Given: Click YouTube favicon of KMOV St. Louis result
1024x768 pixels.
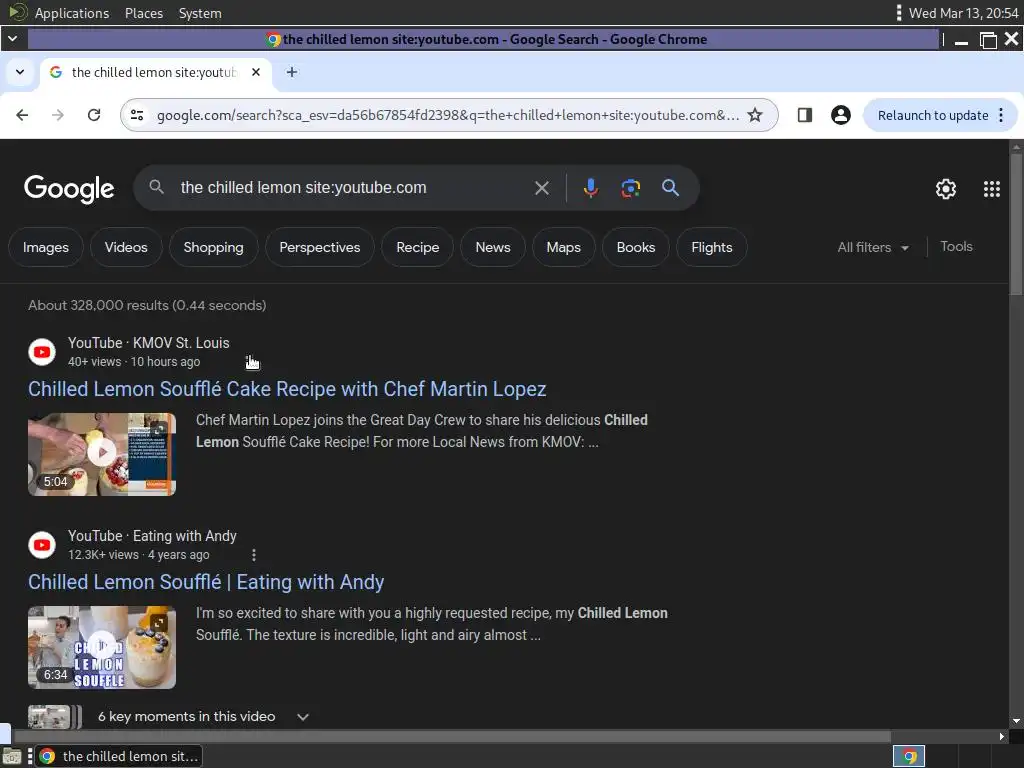Looking at the screenshot, I should click(x=42, y=352).
